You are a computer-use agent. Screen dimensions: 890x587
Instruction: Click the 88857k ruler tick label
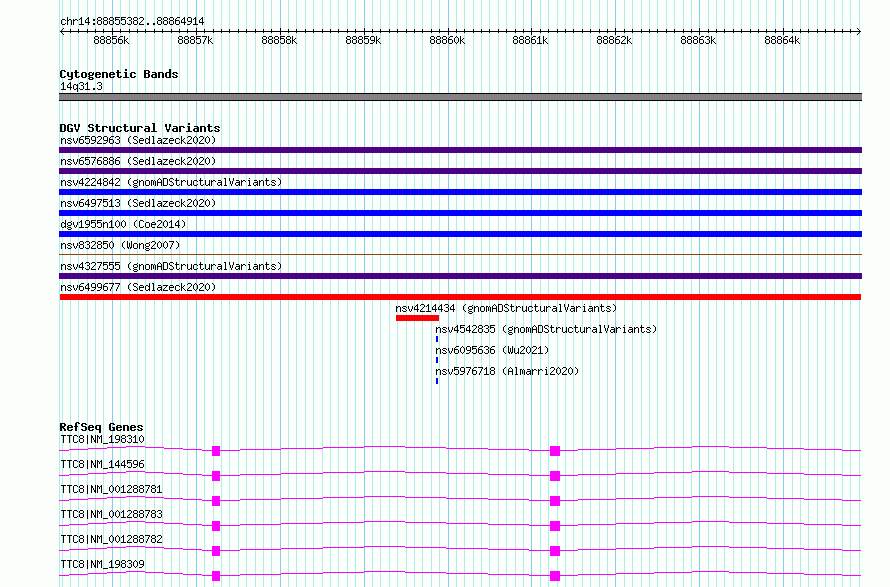195,40
